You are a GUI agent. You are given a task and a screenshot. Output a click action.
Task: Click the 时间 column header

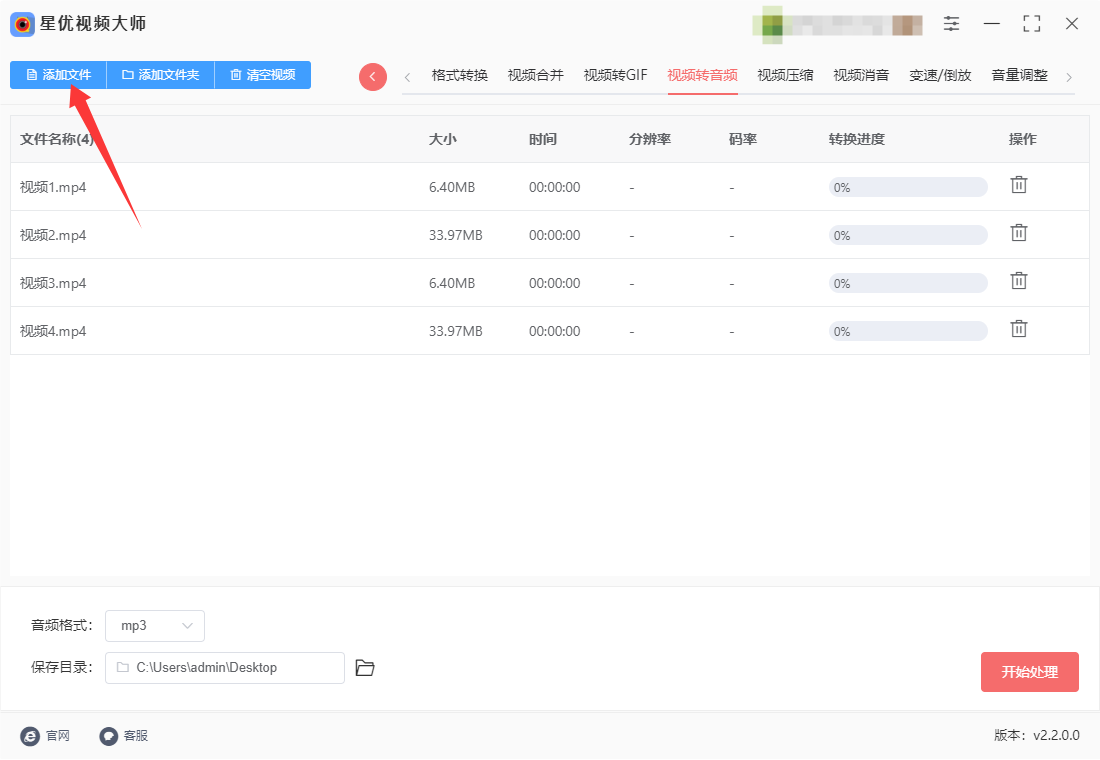542,140
